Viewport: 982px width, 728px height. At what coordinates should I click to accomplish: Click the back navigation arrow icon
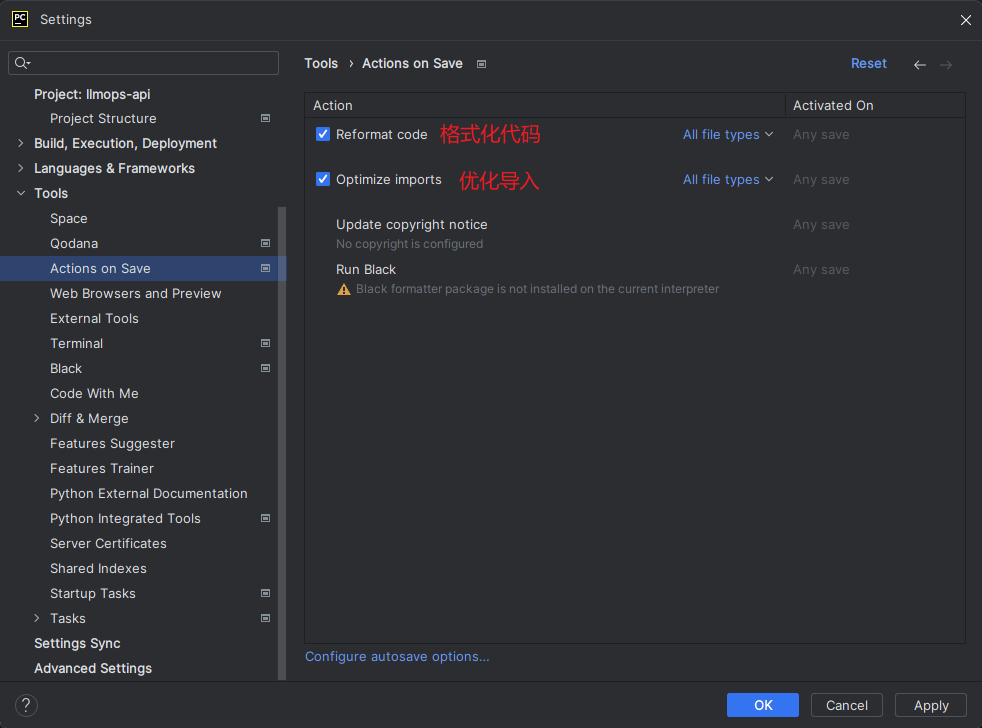[920, 64]
